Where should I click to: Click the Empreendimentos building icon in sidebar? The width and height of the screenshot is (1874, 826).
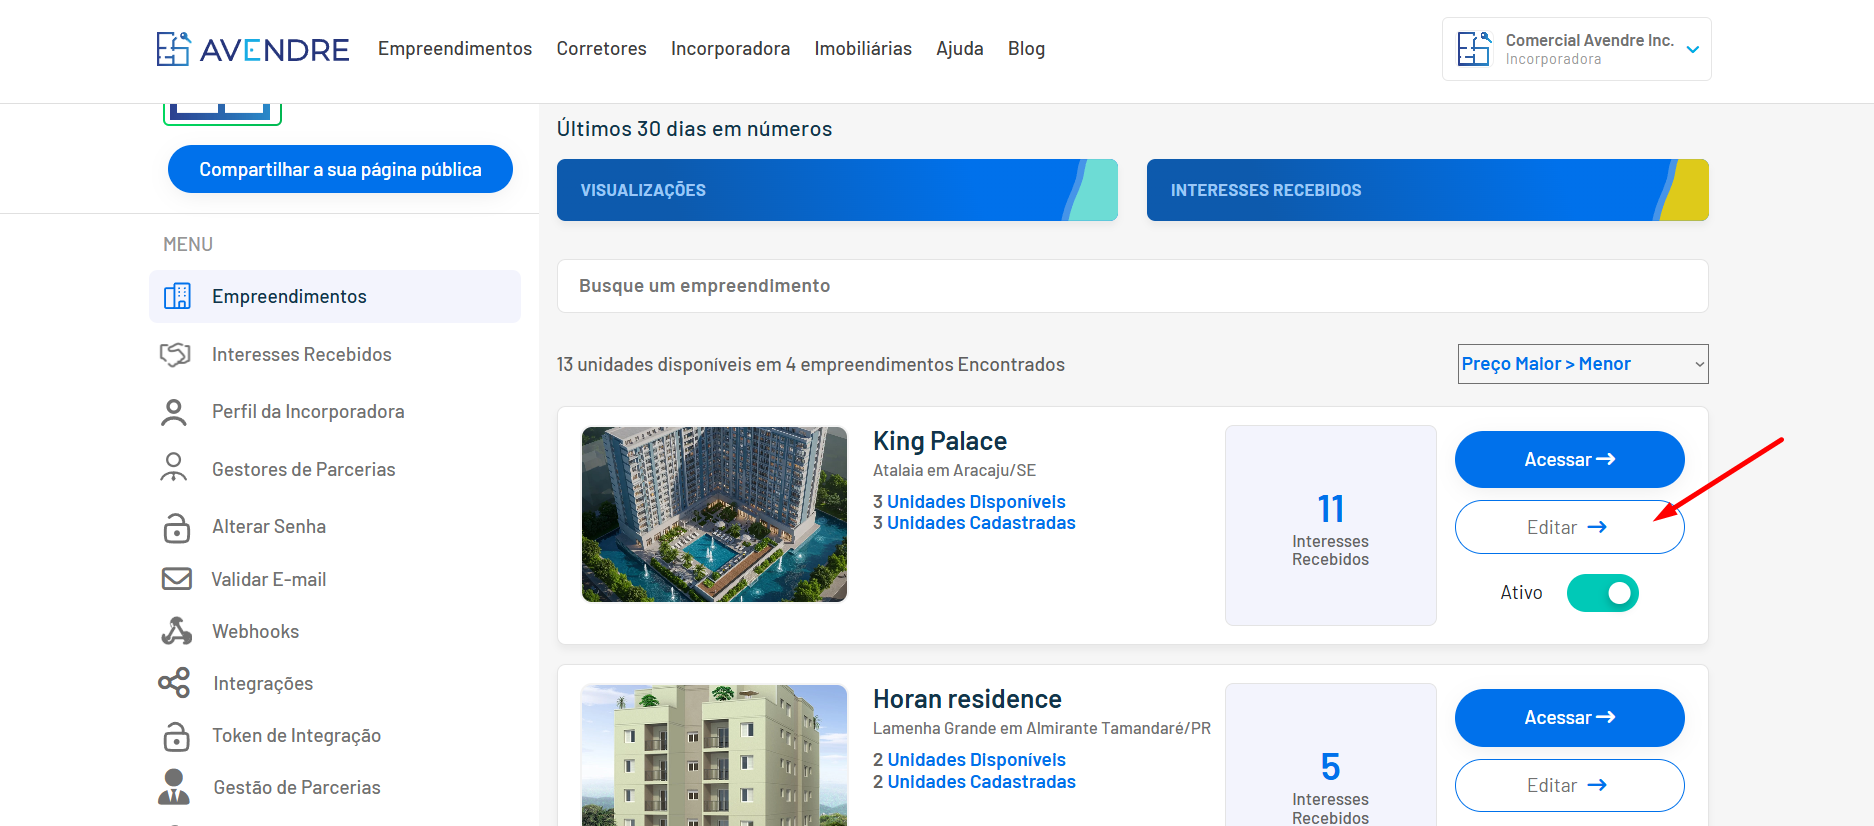click(177, 296)
